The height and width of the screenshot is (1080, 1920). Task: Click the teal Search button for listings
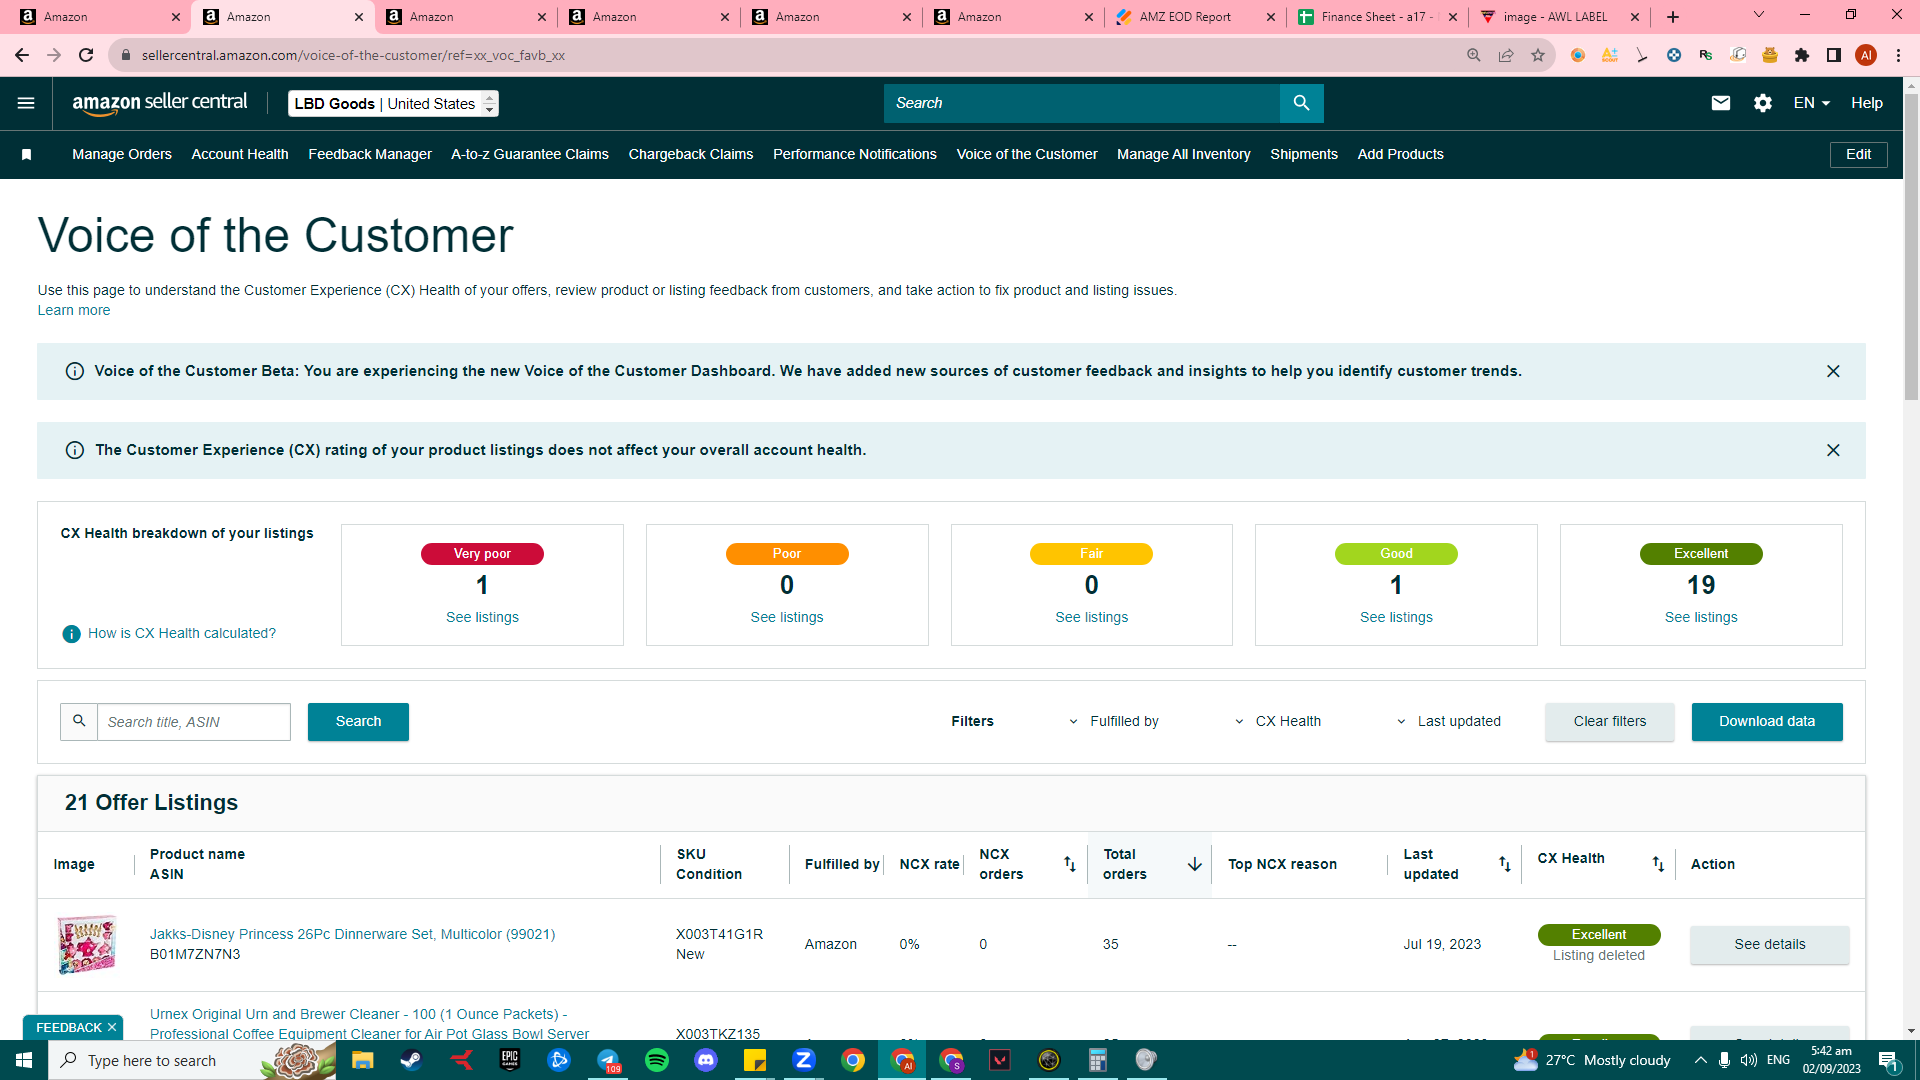point(358,722)
